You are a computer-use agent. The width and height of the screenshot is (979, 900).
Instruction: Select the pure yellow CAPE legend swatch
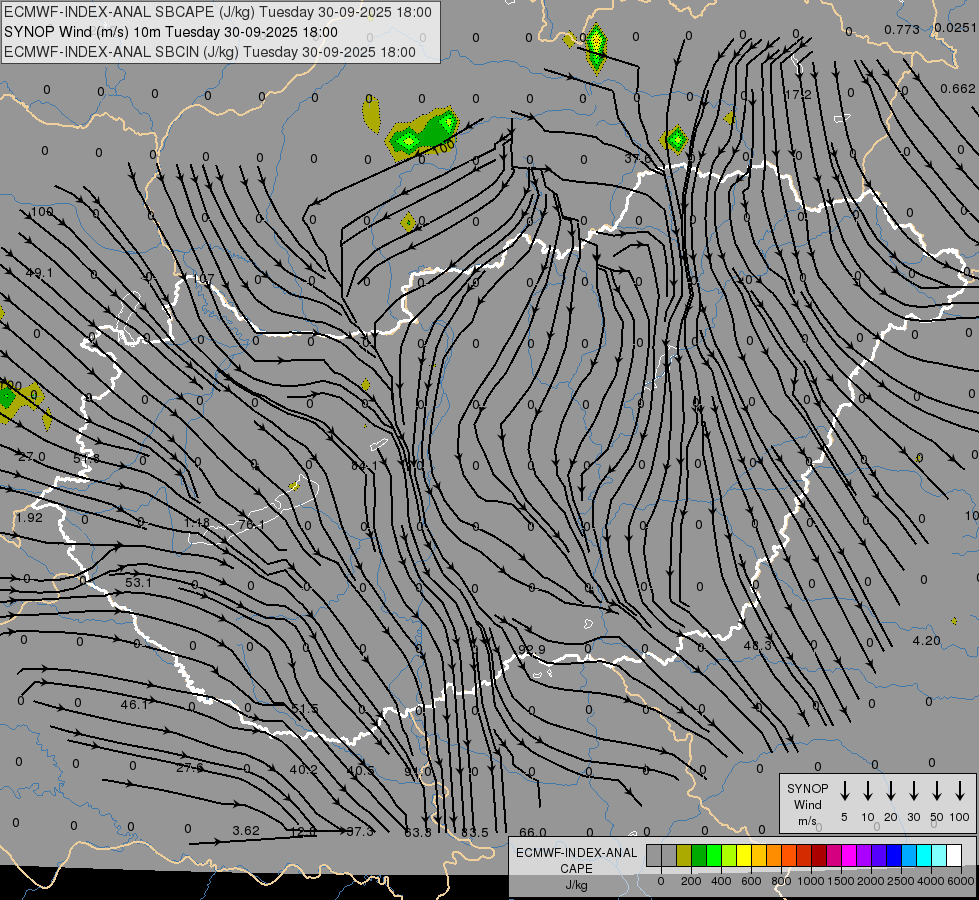coord(744,856)
